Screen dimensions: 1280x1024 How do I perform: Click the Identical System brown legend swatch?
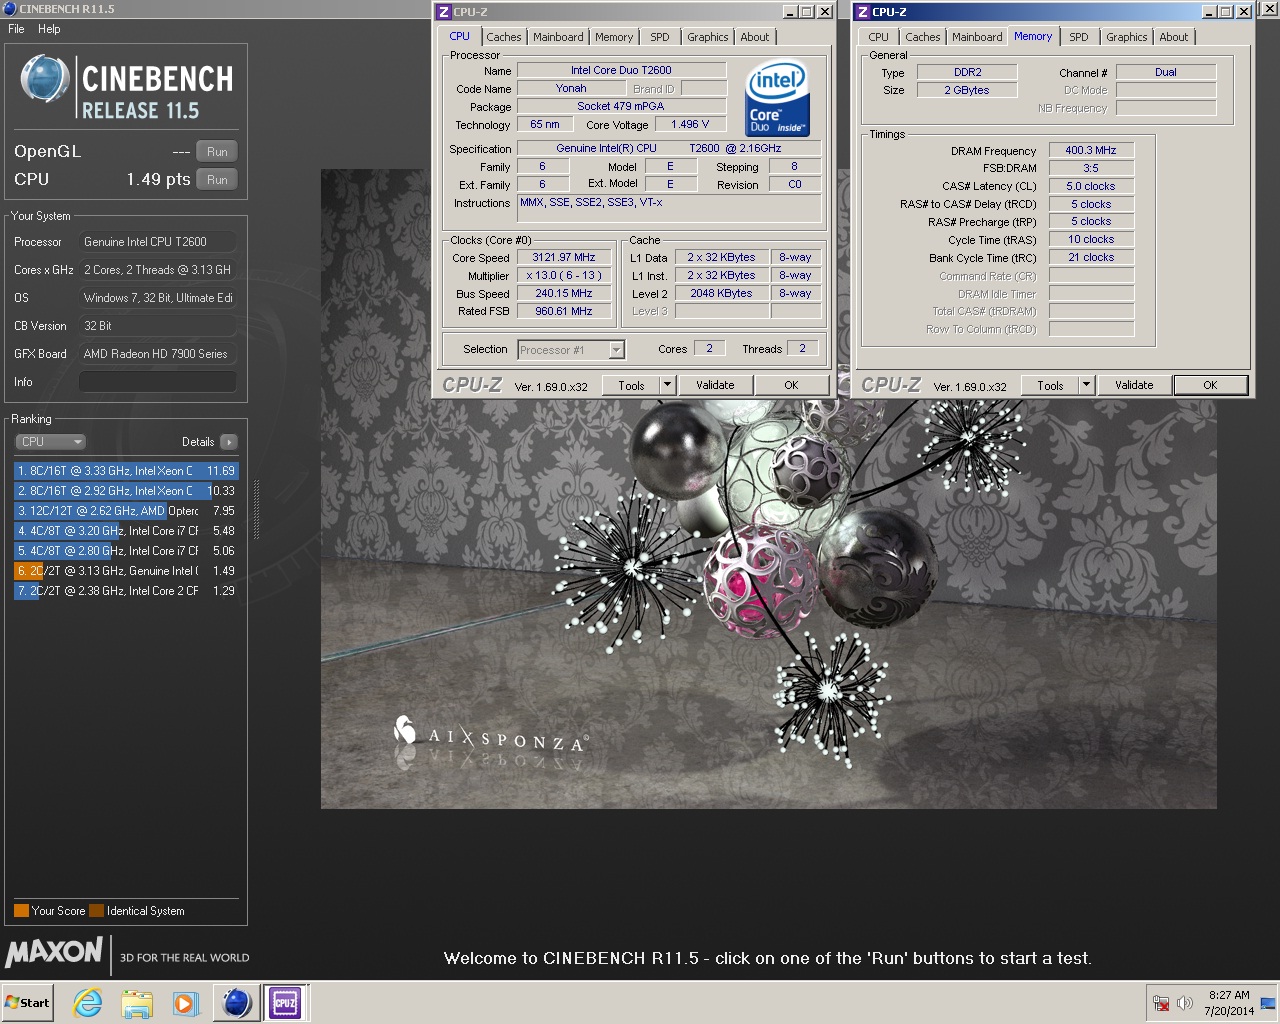(x=96, y=911)
